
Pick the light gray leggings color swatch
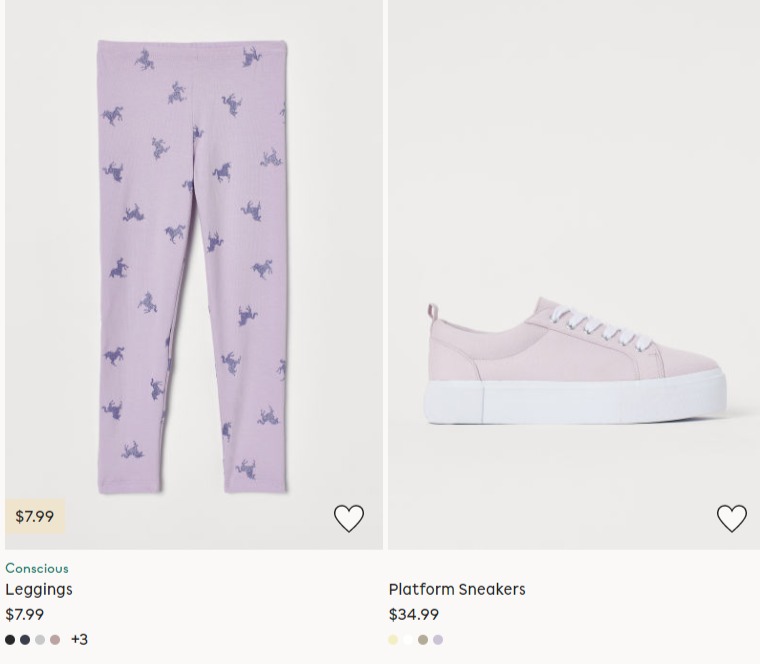pos(40,640)
